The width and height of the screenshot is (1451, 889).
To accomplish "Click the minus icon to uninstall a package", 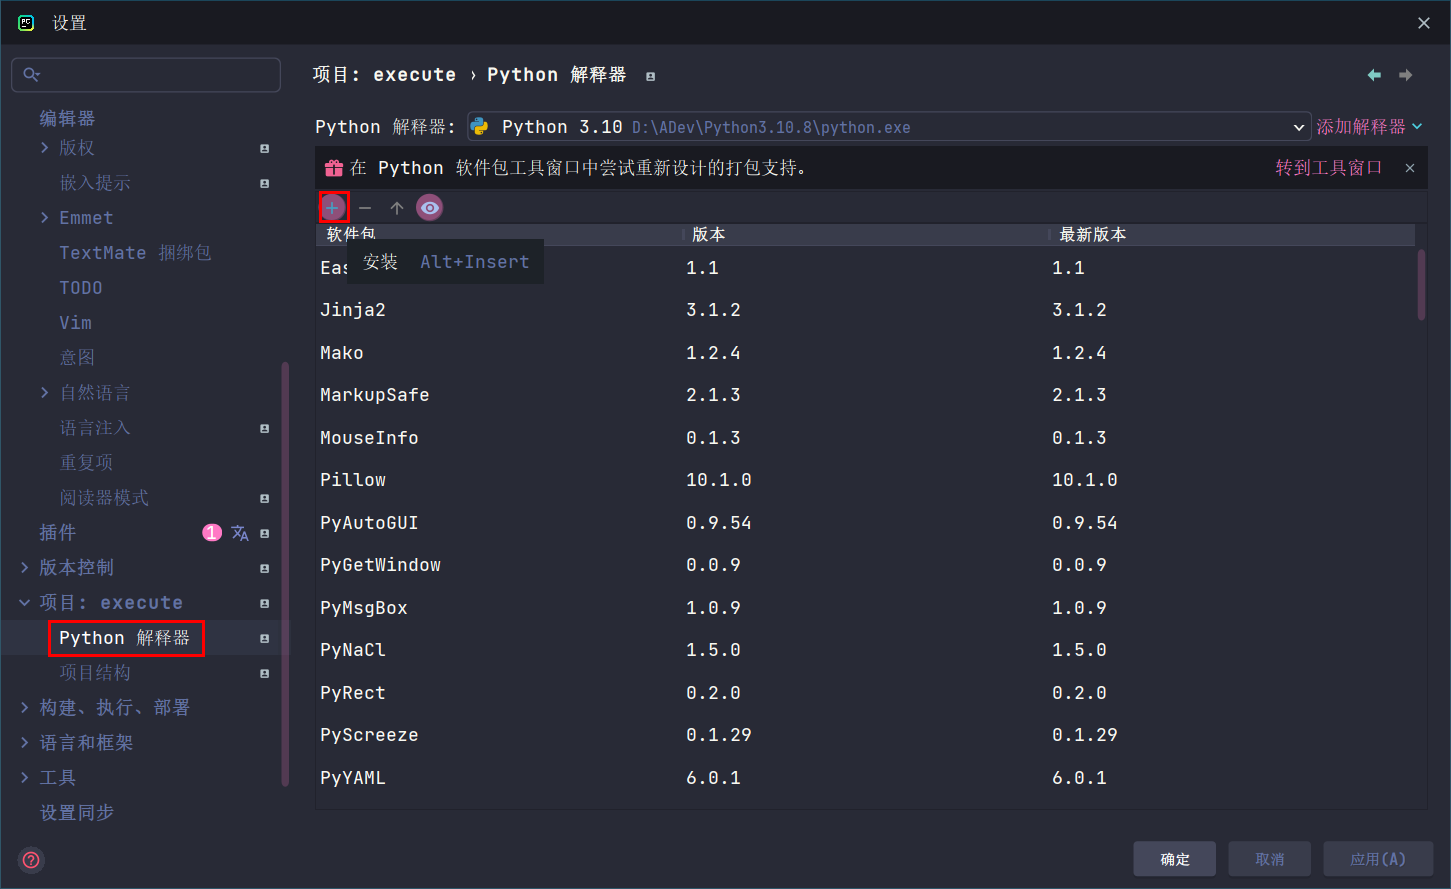I will click(x=365, y=207).
